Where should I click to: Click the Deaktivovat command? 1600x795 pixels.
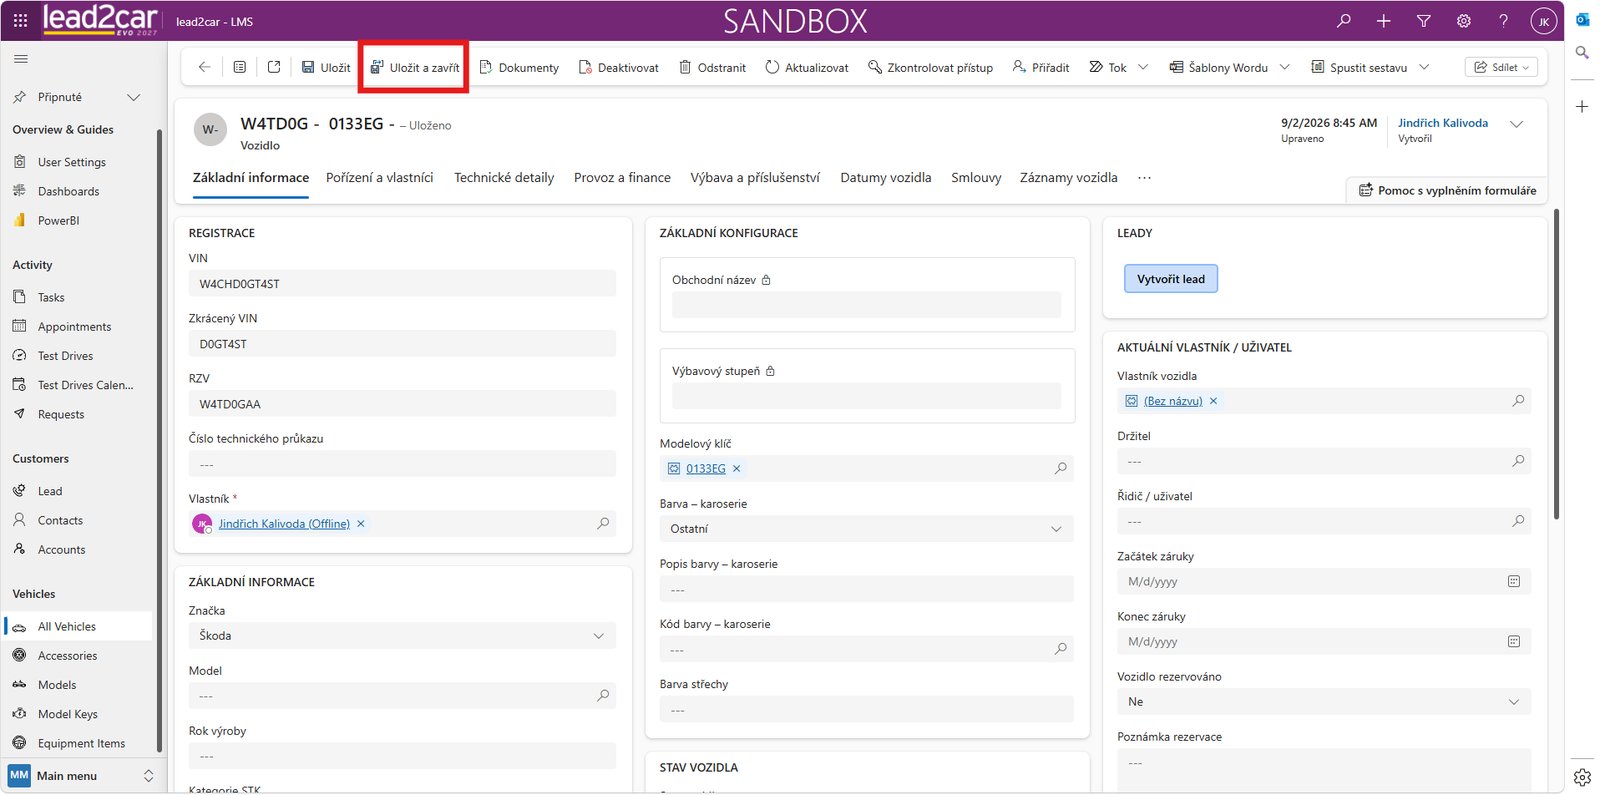pyautogui.click(x=618, y=67)
